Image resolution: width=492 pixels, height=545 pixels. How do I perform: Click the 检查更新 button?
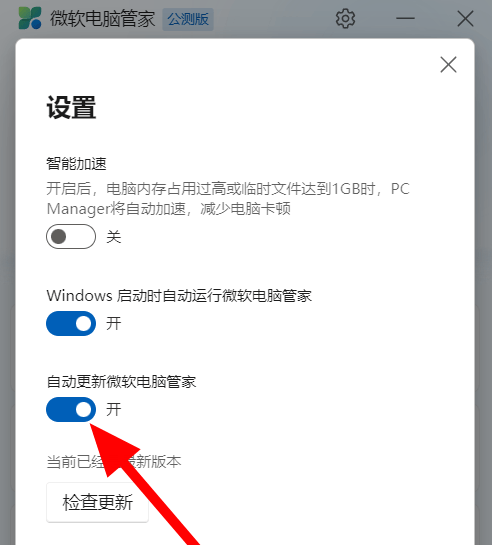tap(98, 502)
